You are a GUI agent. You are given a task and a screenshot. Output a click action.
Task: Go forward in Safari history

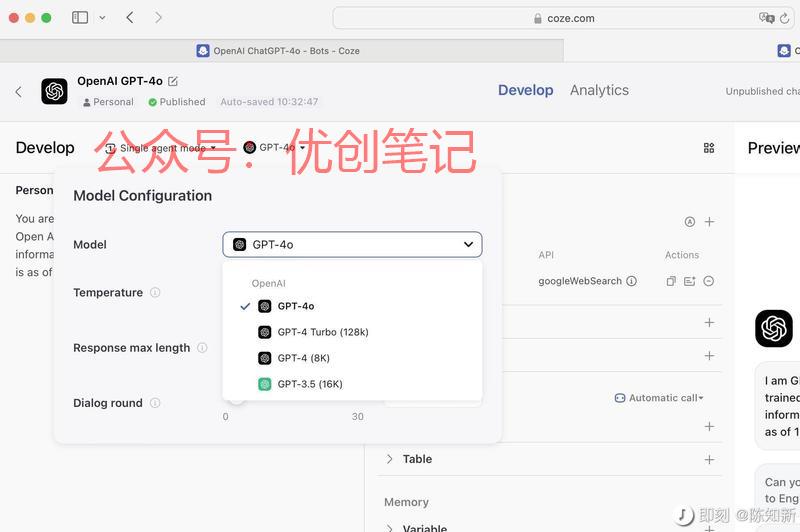(158, 18)
